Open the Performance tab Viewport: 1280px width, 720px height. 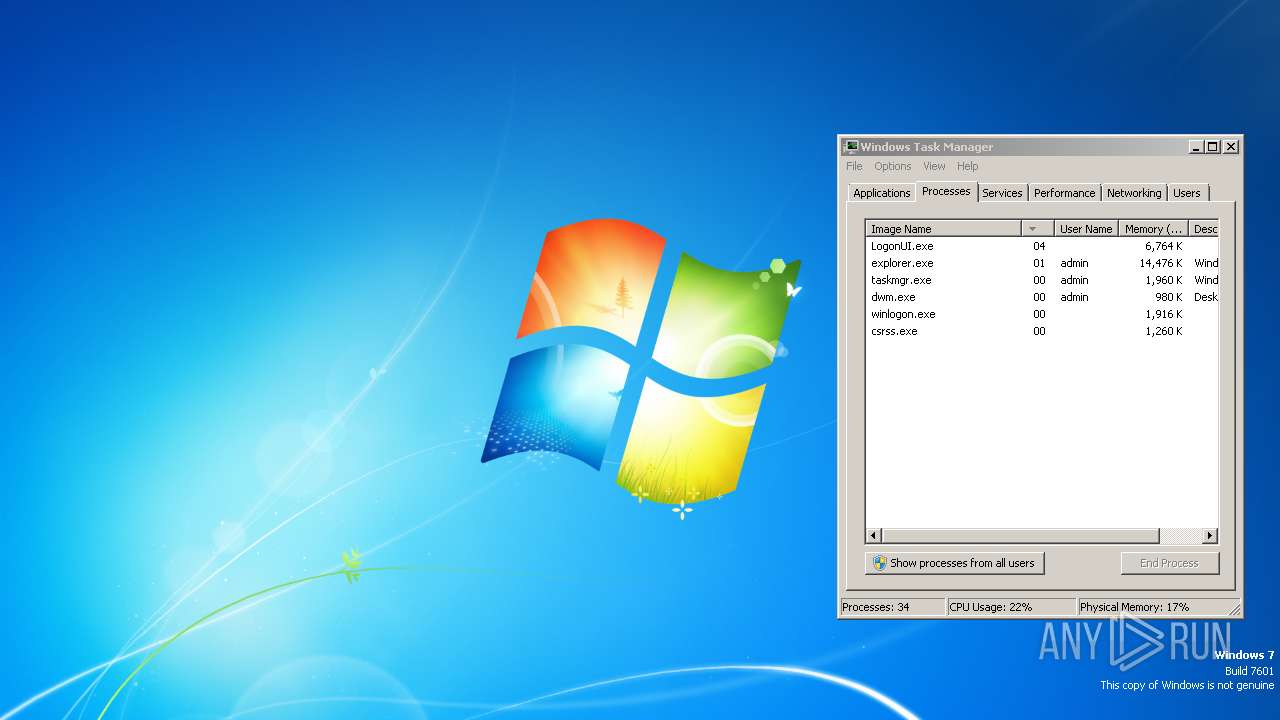tap(1064, 193)
